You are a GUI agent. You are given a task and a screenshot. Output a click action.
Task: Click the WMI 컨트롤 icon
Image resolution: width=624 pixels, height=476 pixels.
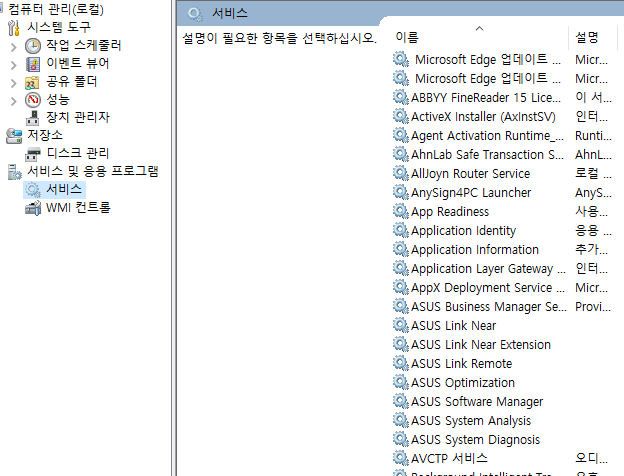pos(33,208)
